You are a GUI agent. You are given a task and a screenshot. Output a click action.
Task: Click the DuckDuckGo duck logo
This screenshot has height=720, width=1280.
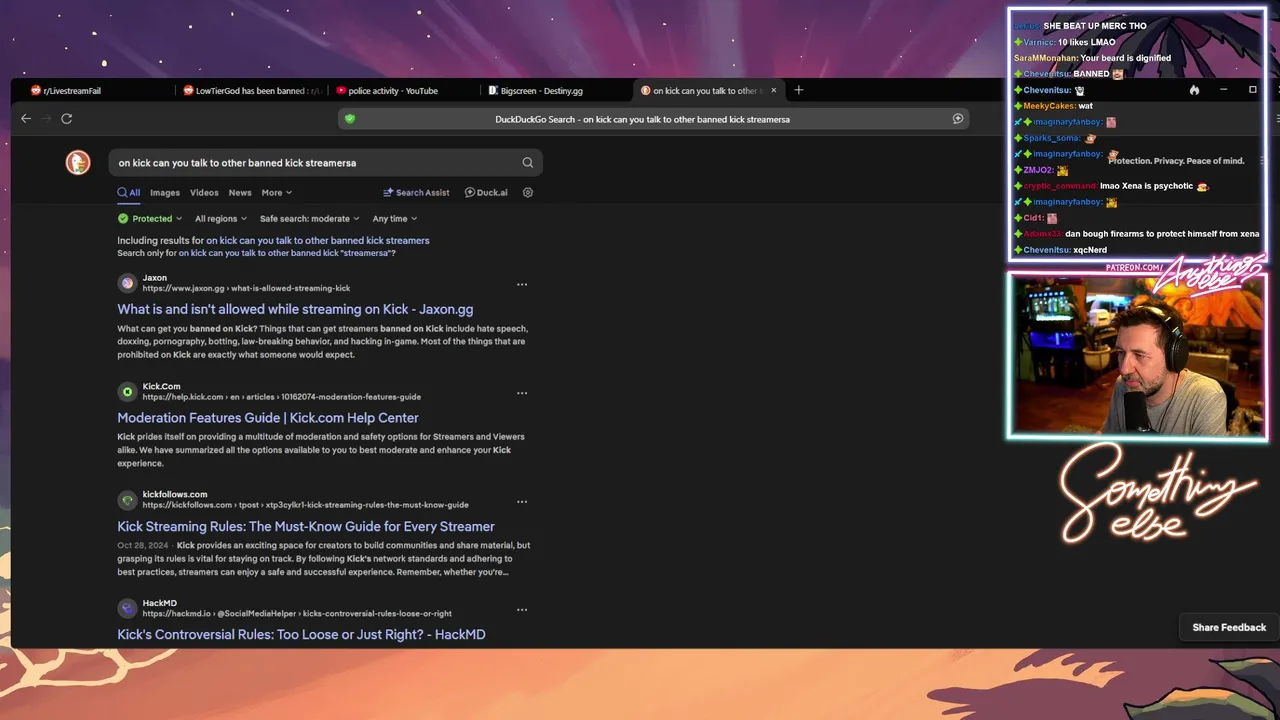coord(78,162)
